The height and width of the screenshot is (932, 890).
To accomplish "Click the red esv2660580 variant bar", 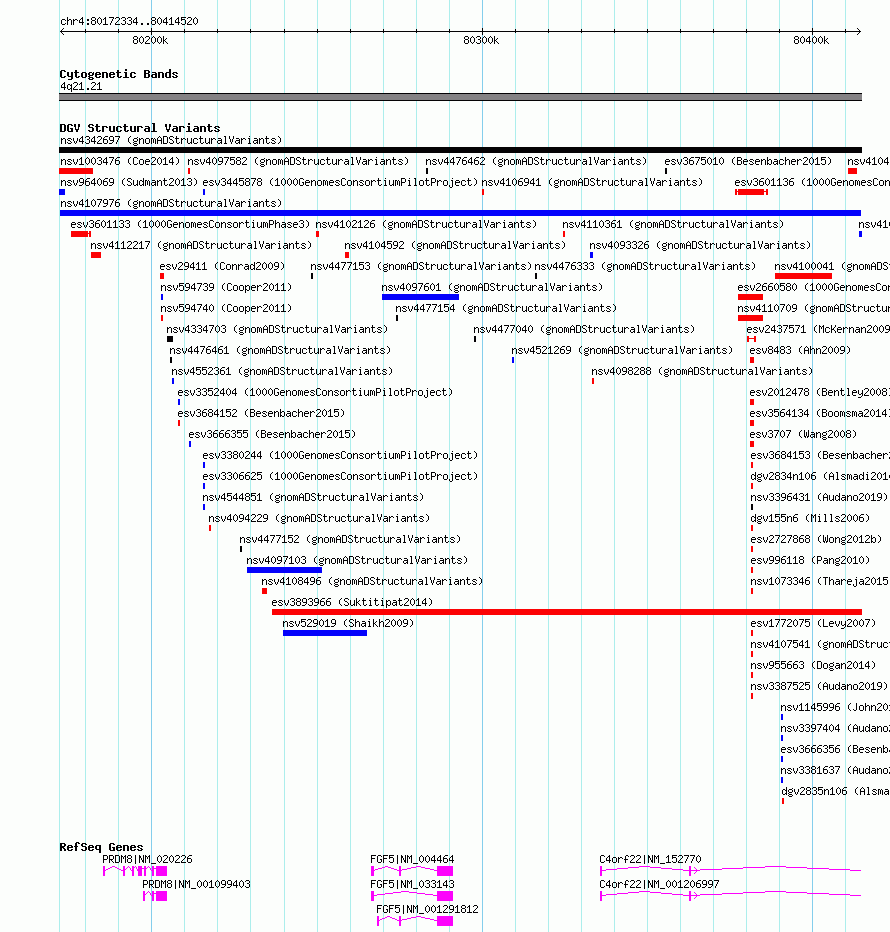I will (750, 297).
